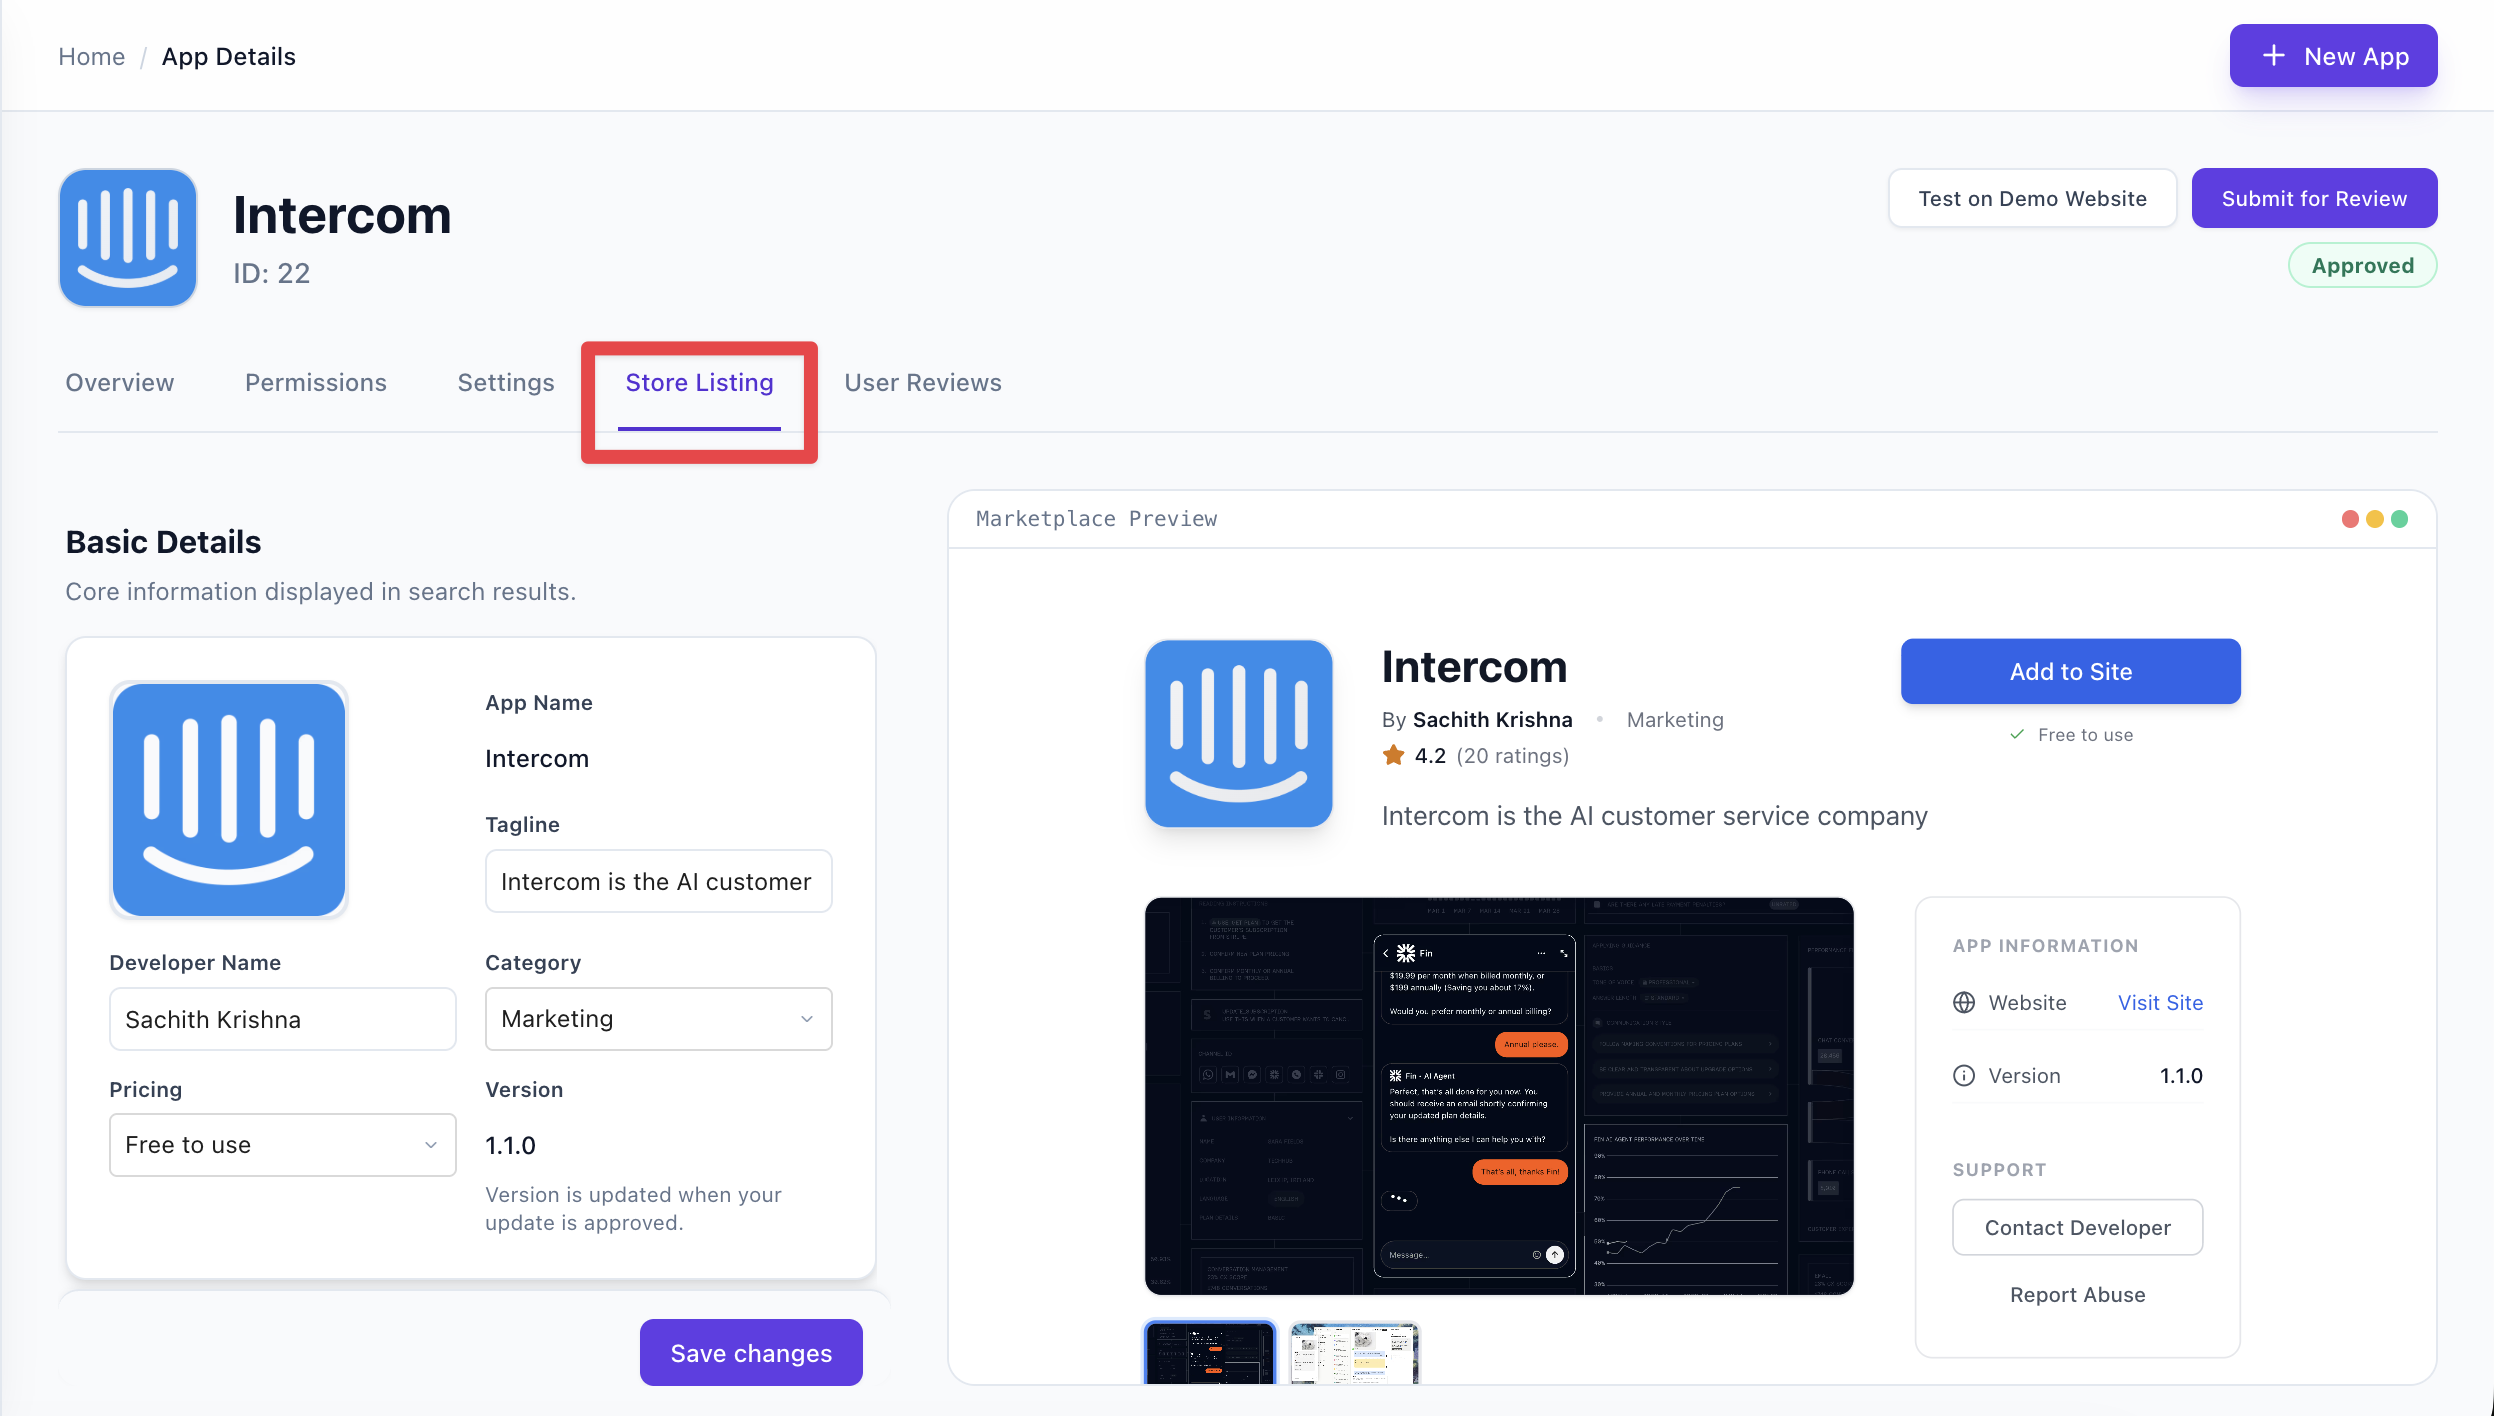2494x1416 pixels.
Task: Open the Pricing dropdown showing Free to use
Action: pyautogui.click(x=282, y=1144)
